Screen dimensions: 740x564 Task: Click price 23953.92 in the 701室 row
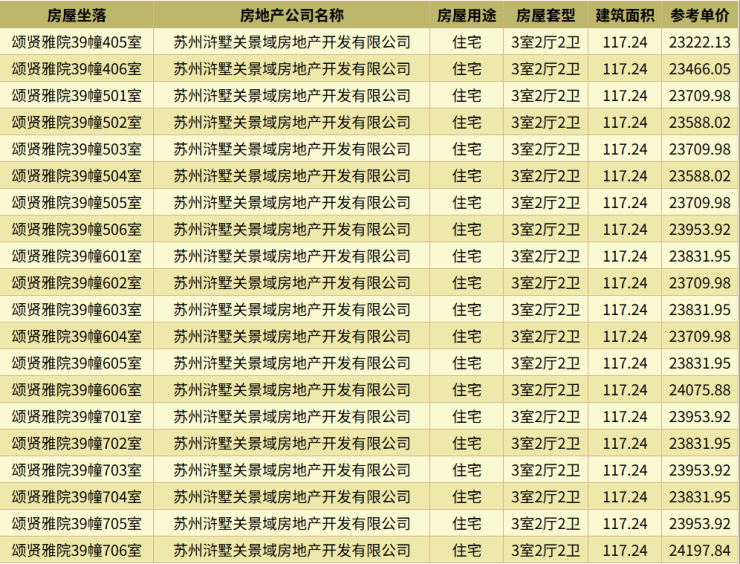pos(700,417)
